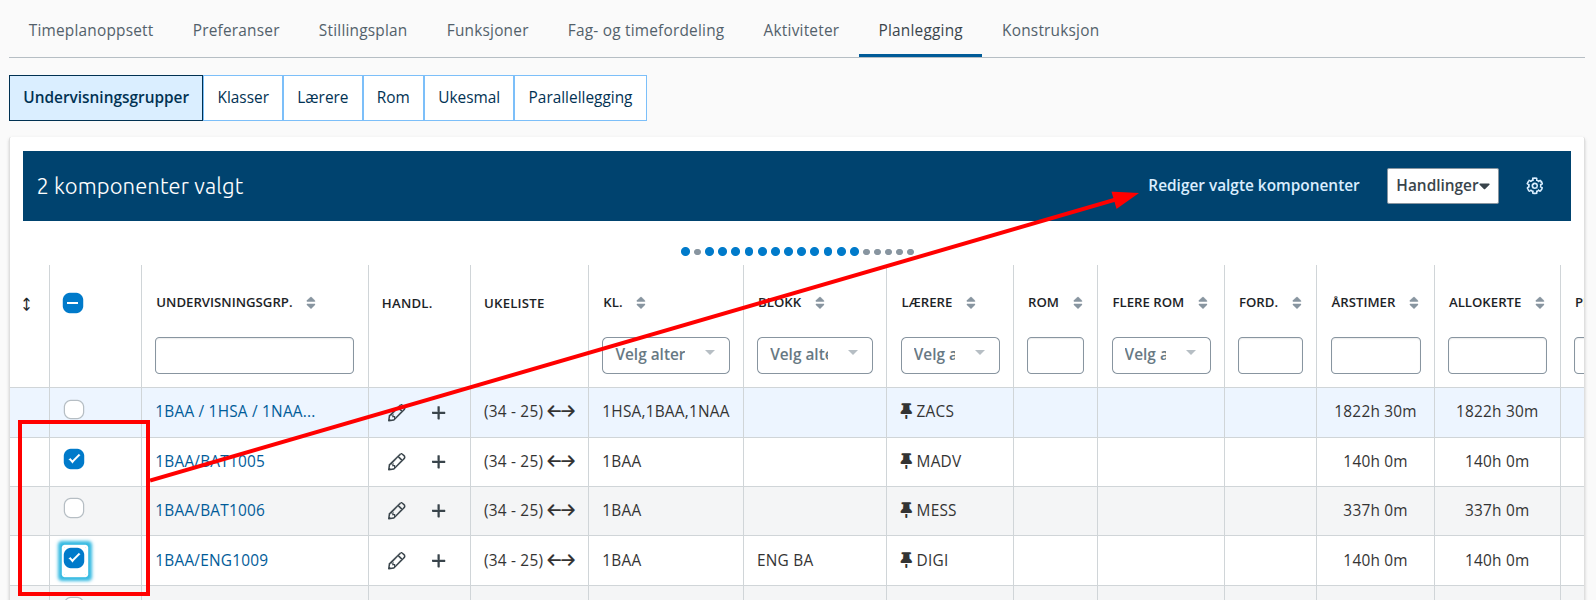The width and height of the screenshot is (1596, 600).
Task: Add plus icon in 1BAA / 1HSA / 1NAA row
Action: (x=438, y=412)
